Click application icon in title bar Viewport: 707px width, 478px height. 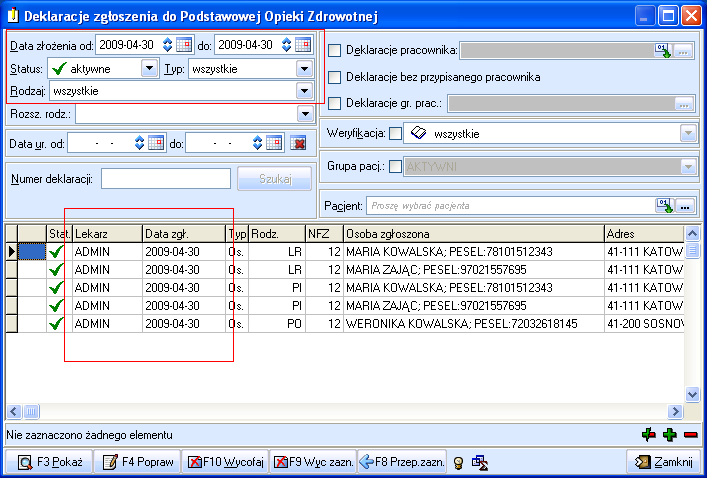tap(13, 16)
